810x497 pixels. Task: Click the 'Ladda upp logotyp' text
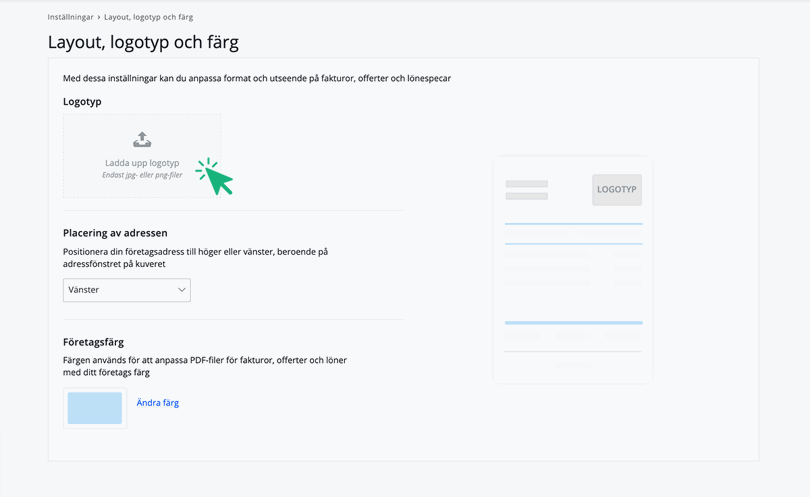(142, 163)
